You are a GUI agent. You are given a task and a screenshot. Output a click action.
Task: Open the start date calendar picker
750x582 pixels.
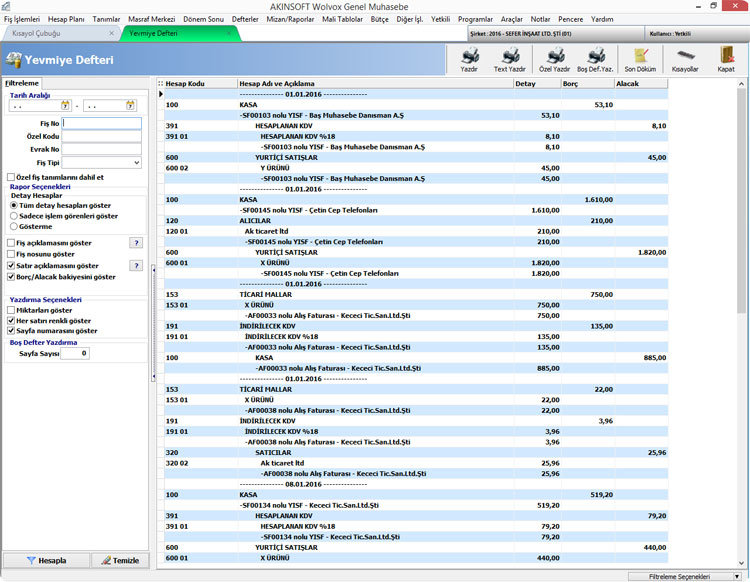pyautogui.click(x=66, y=105)
